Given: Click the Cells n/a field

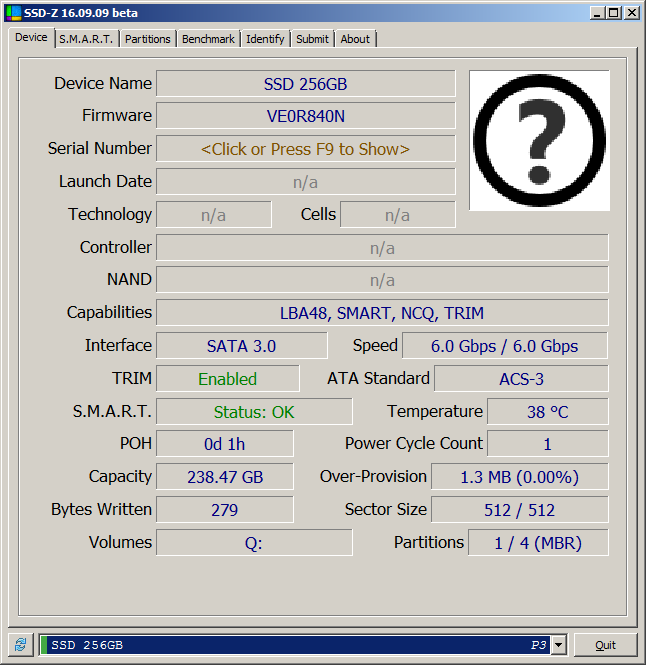Looking at the screenshot, I should (x=397, y=215).
